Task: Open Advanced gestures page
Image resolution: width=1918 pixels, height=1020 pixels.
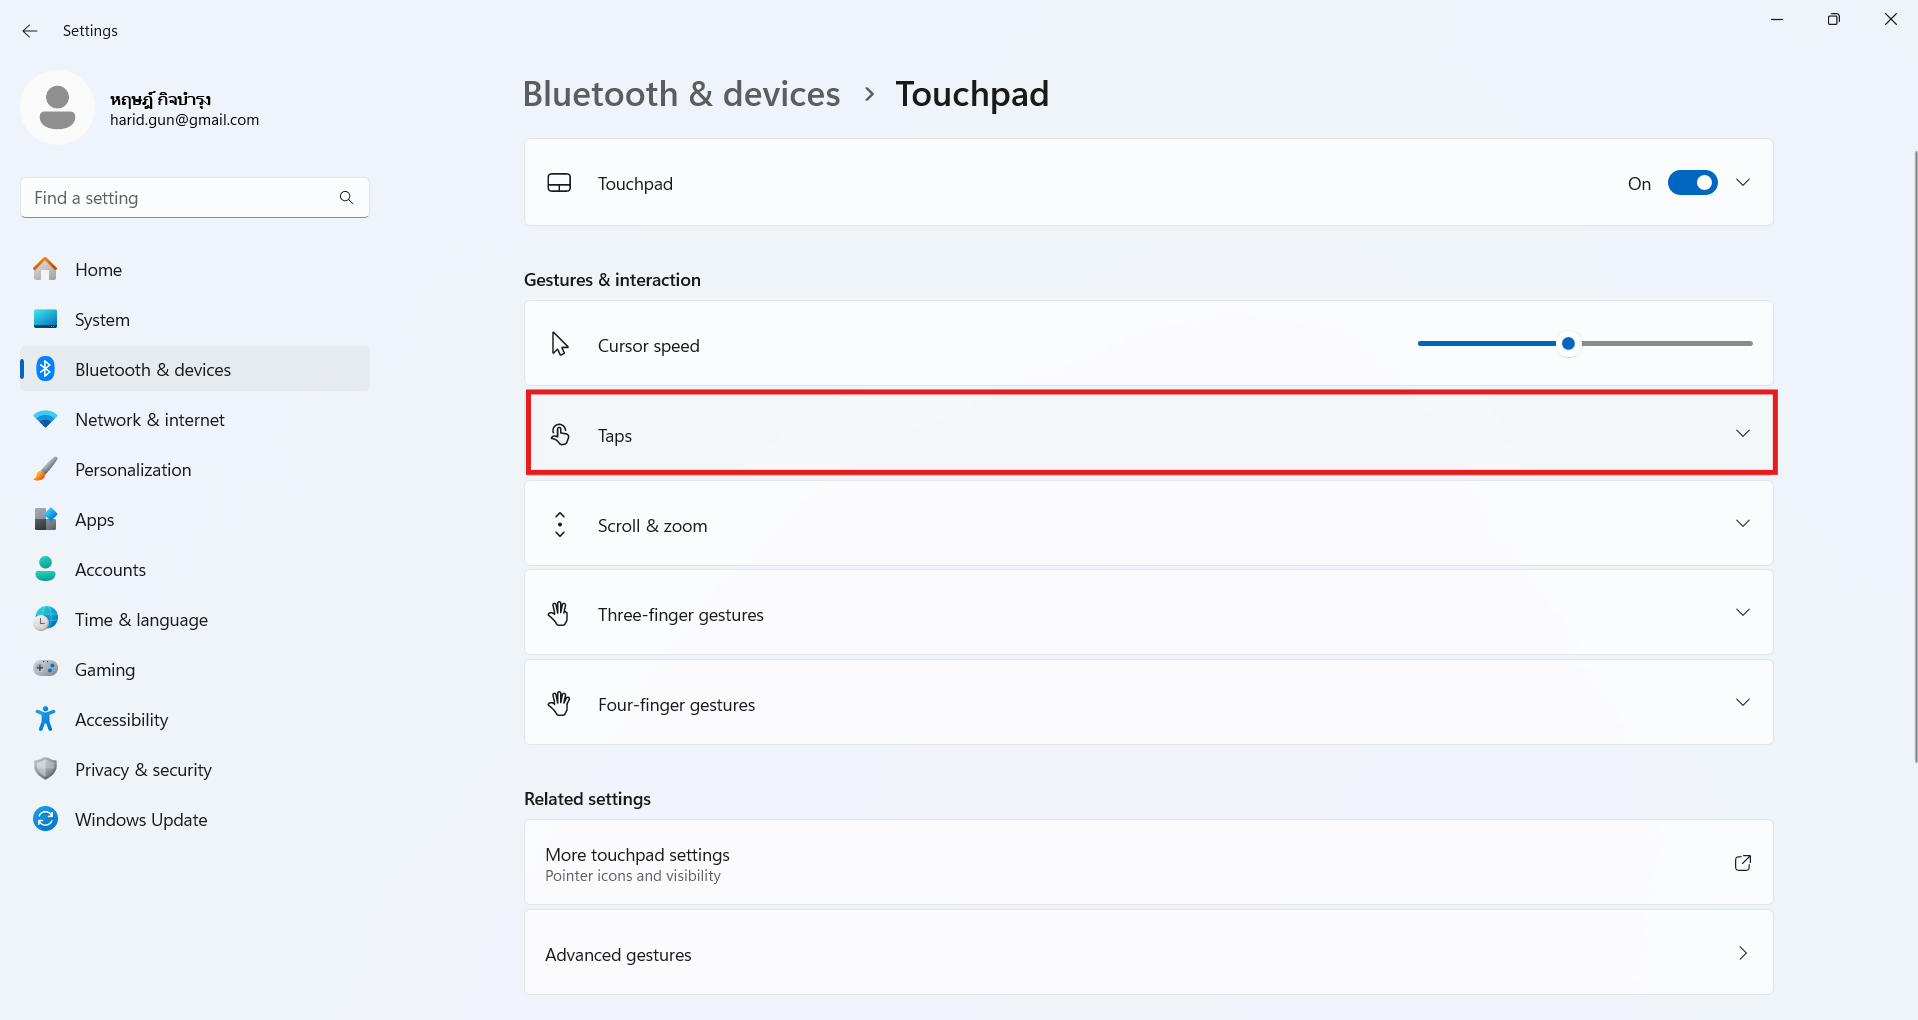Action: click(x=1148, y=954)
